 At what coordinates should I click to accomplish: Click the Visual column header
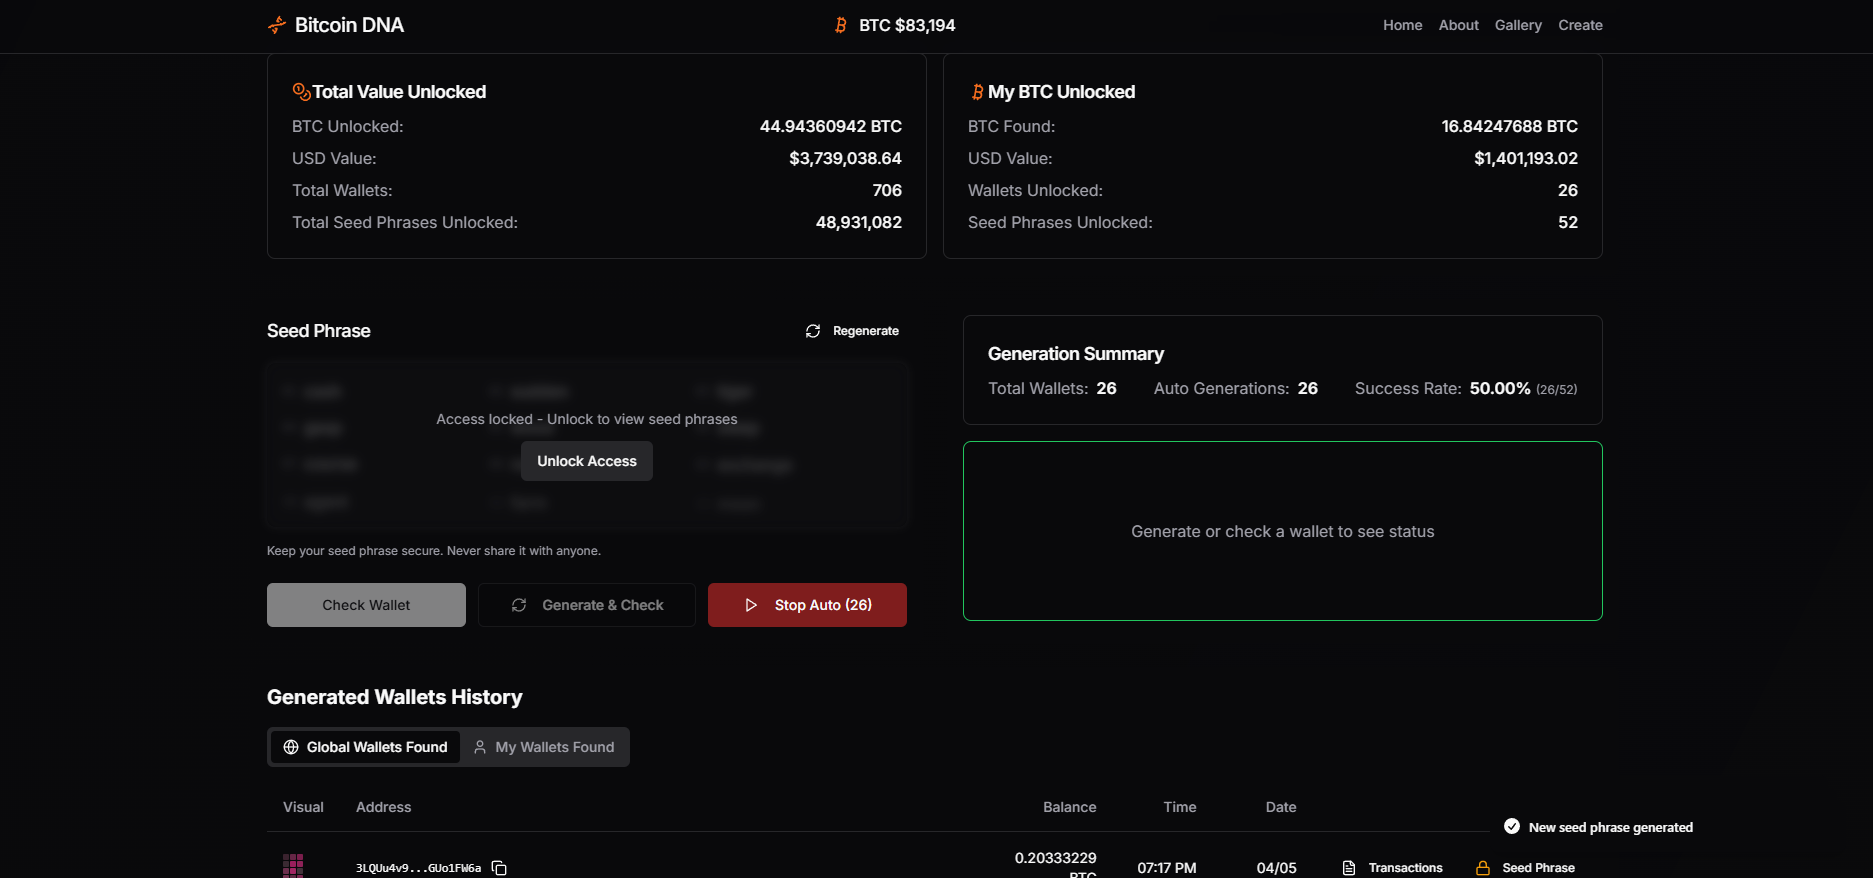click(303, 807)
